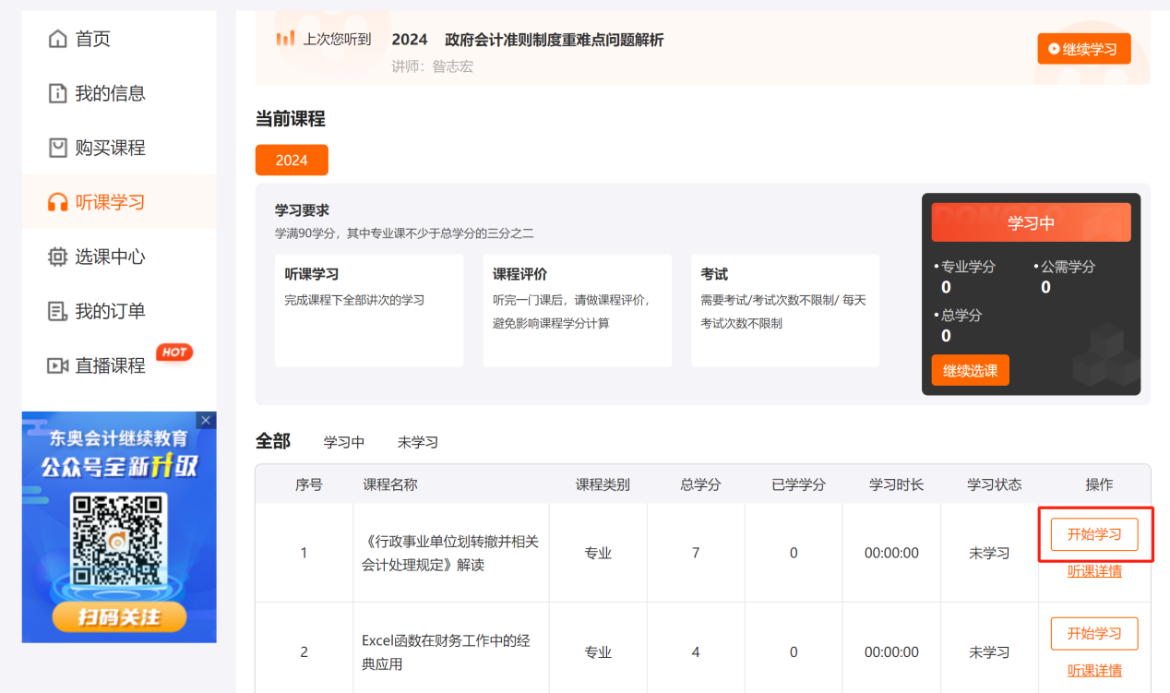1170x693 pixels.
Task: Switch to the 未学习 filter tab
Action: pyautogui.click(x=418, y=441)
